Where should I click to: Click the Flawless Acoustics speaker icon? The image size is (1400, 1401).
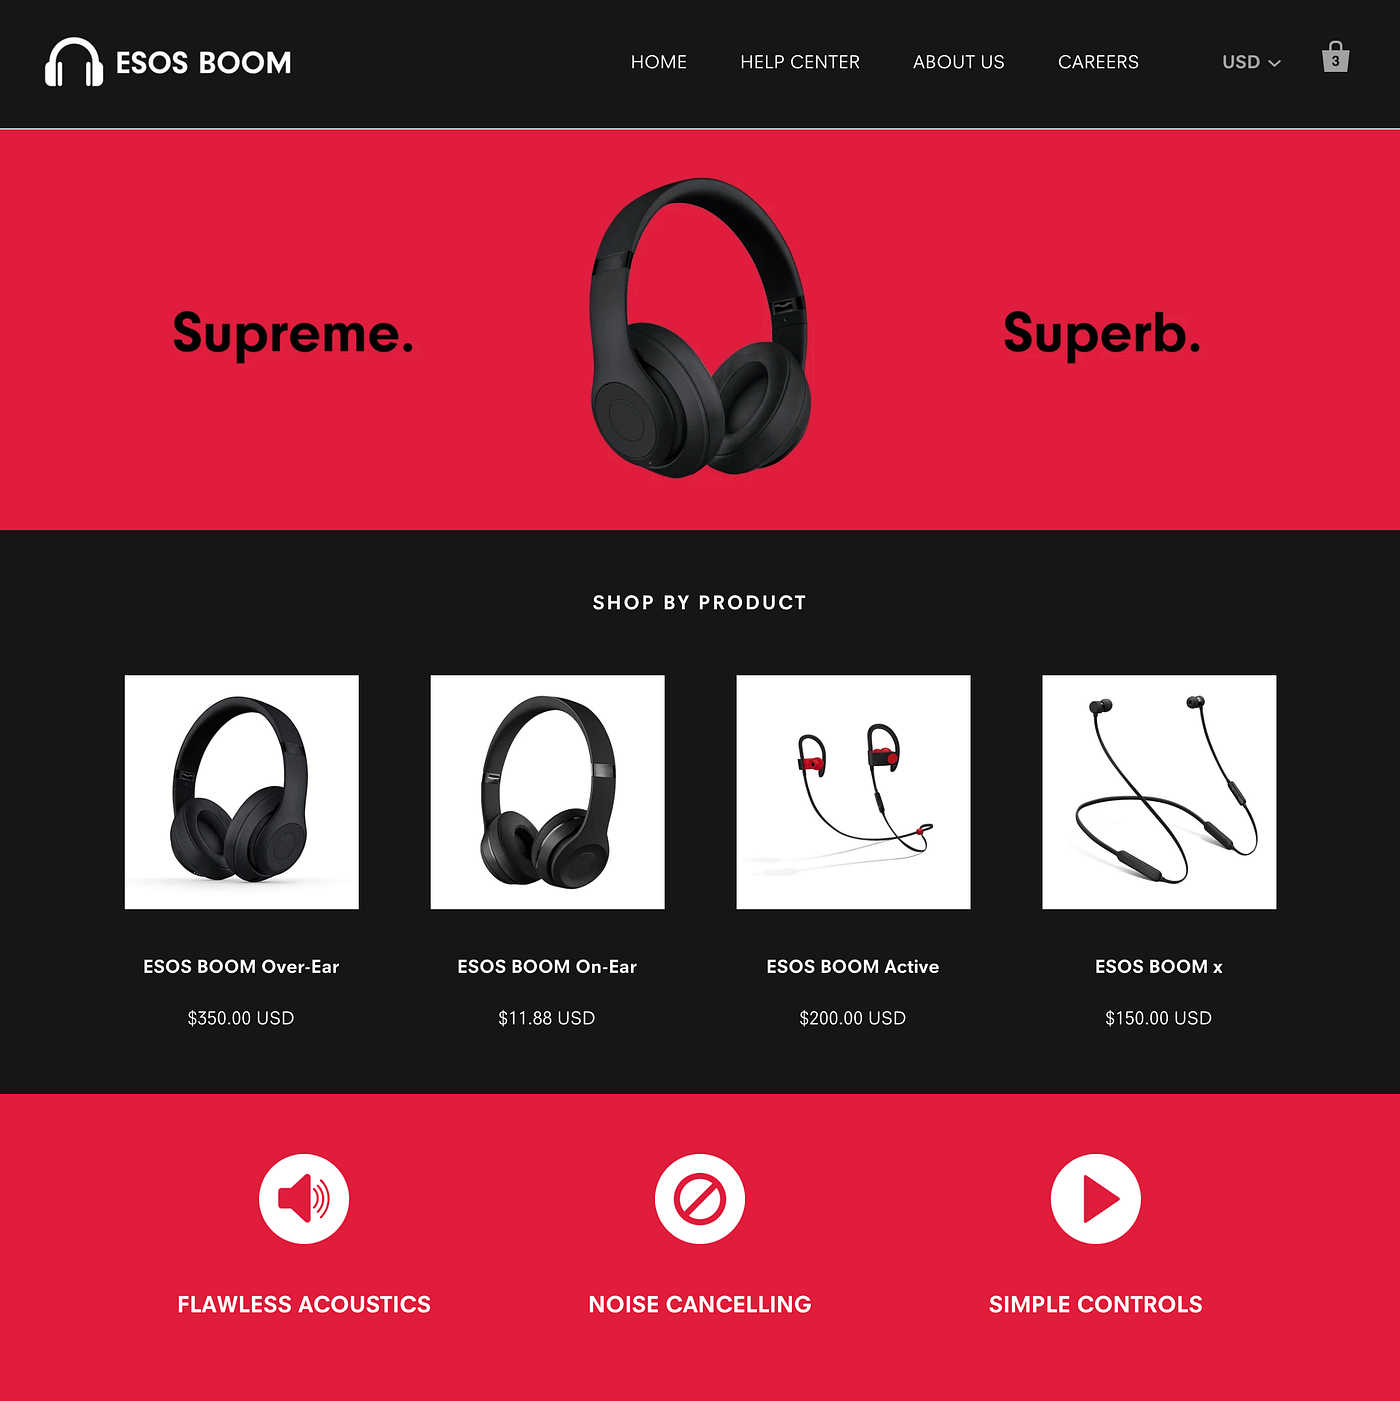pos(304,1199)
